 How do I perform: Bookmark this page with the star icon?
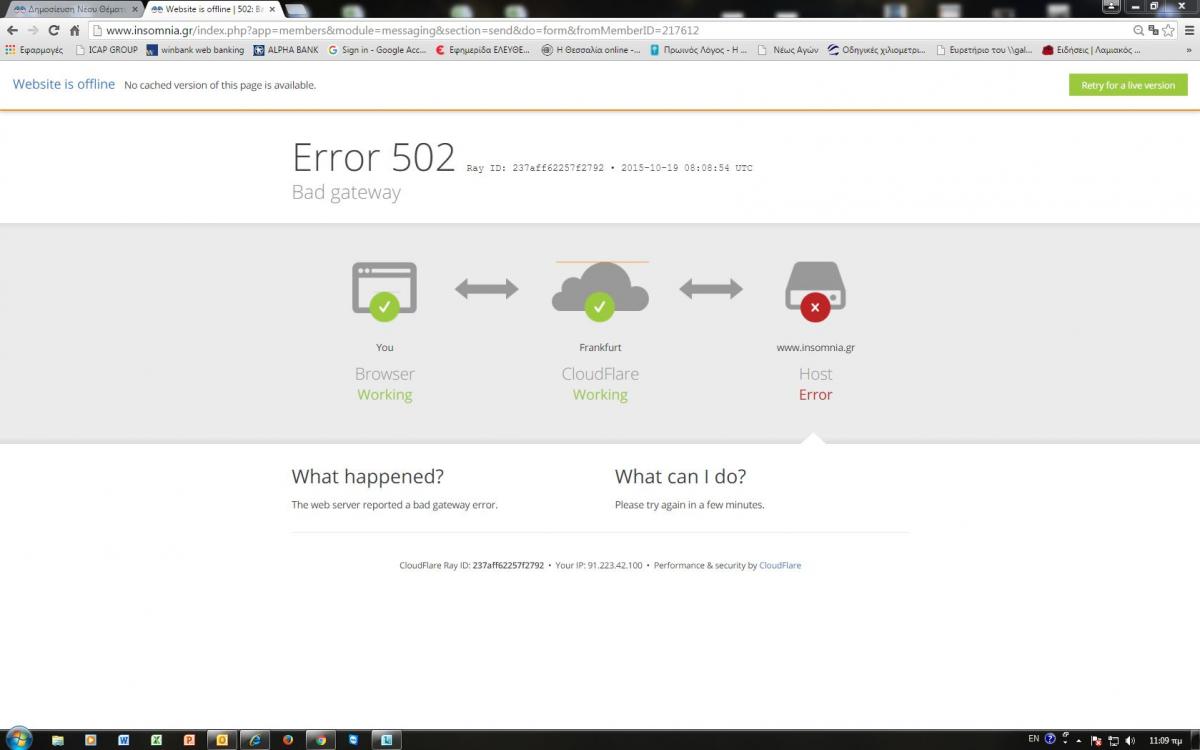point(1168,30)
